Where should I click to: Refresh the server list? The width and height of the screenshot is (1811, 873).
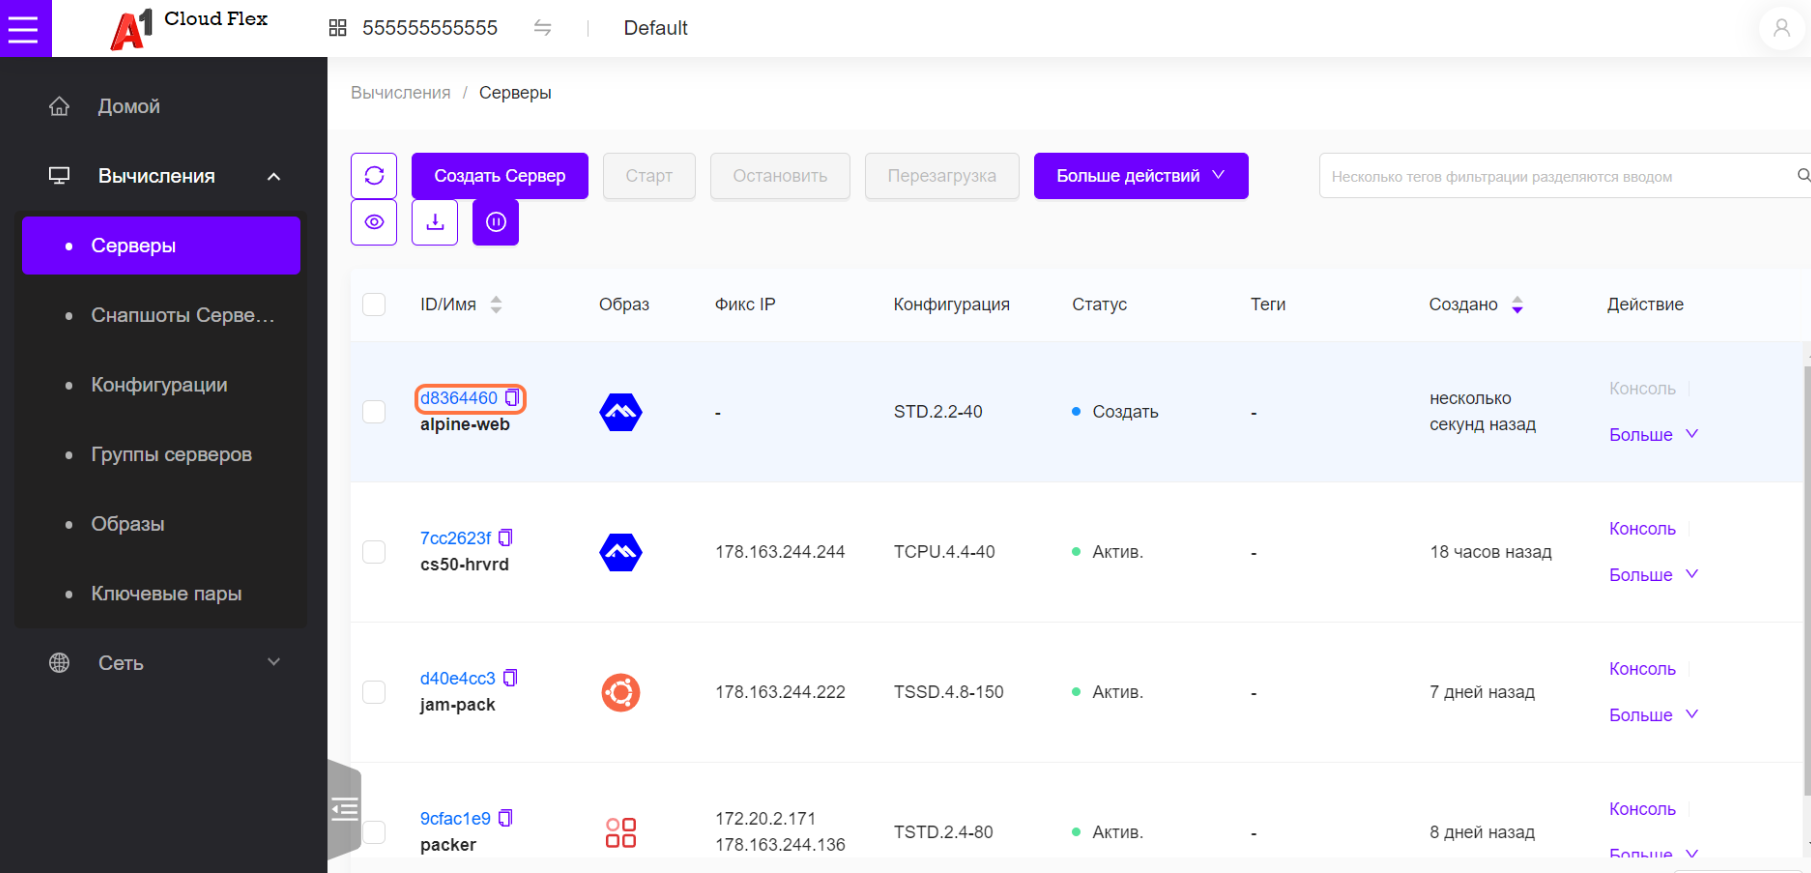pos(374,176)
